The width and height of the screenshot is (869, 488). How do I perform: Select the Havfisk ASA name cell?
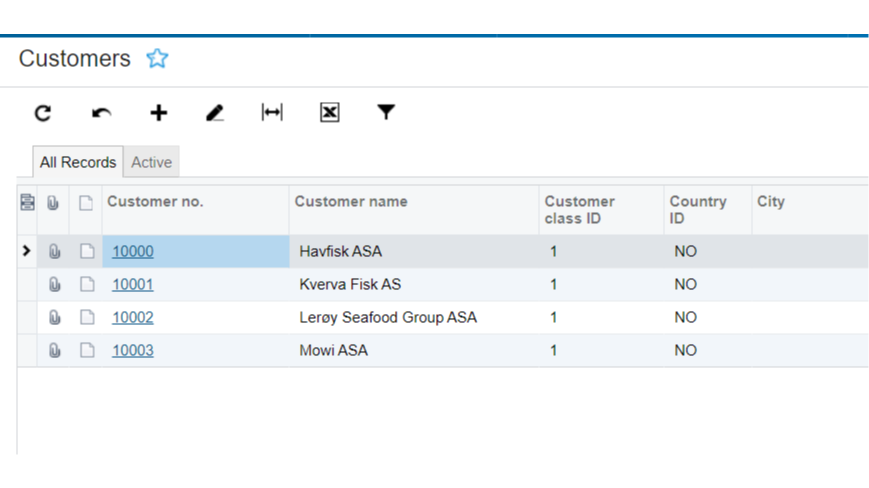coord(414,251)
